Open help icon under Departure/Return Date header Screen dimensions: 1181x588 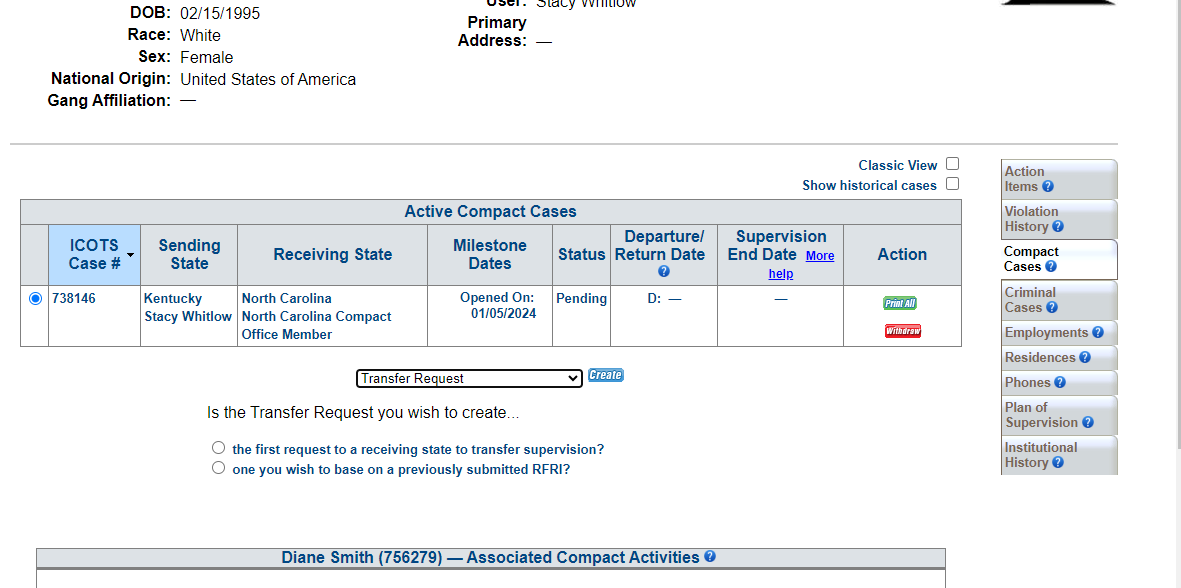[x=664, y=272]
